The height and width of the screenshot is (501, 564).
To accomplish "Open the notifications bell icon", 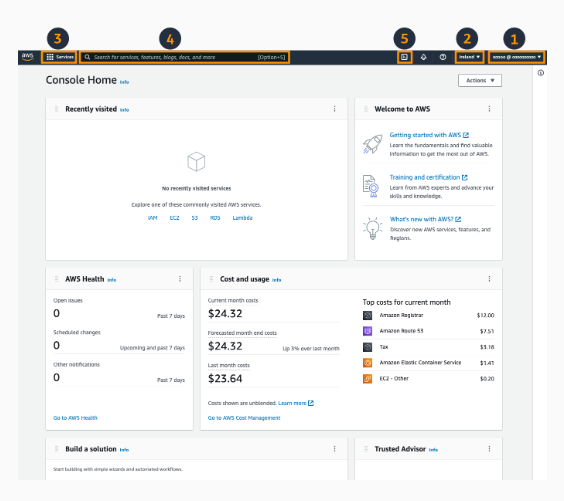I will (x=423, y=57).
